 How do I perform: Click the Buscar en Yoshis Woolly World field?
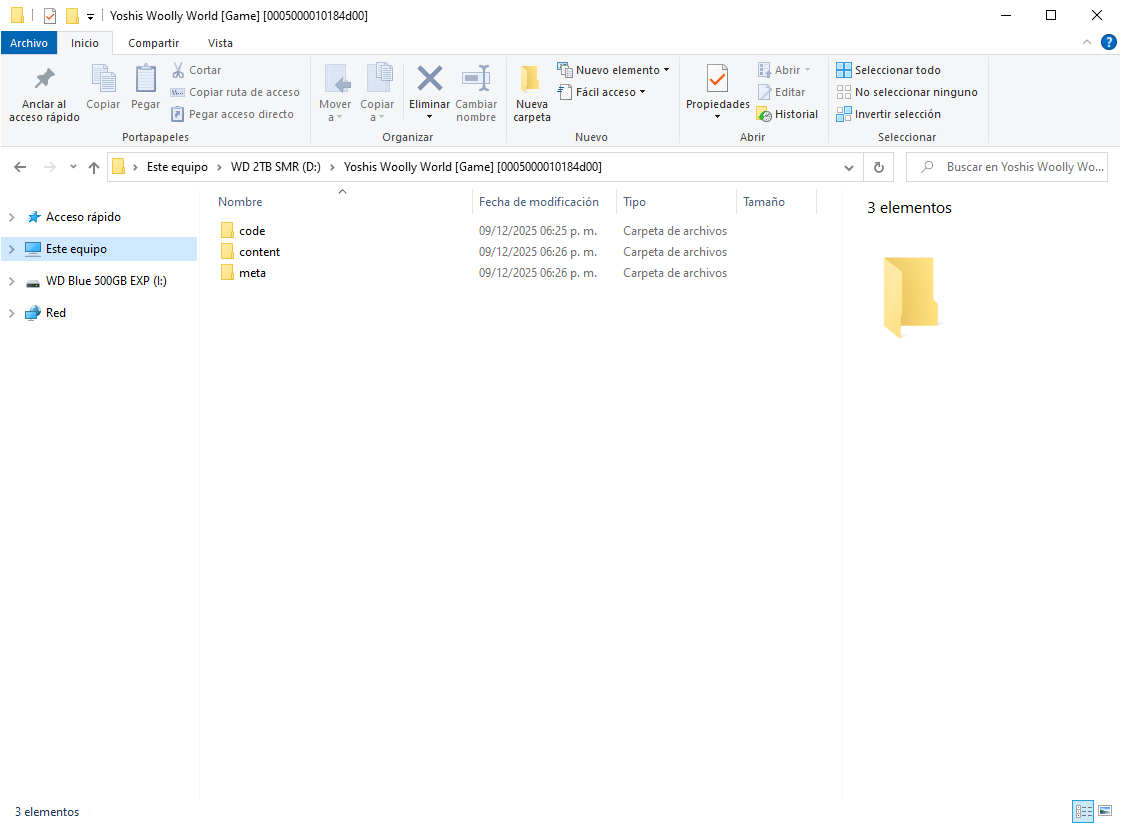tap(1007, 167)
